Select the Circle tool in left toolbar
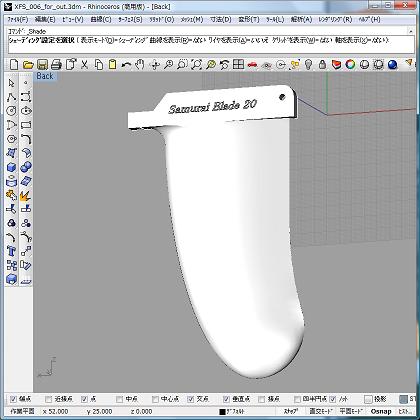The width and height of the screenshot is (420, 420). [x=12, y=111]
